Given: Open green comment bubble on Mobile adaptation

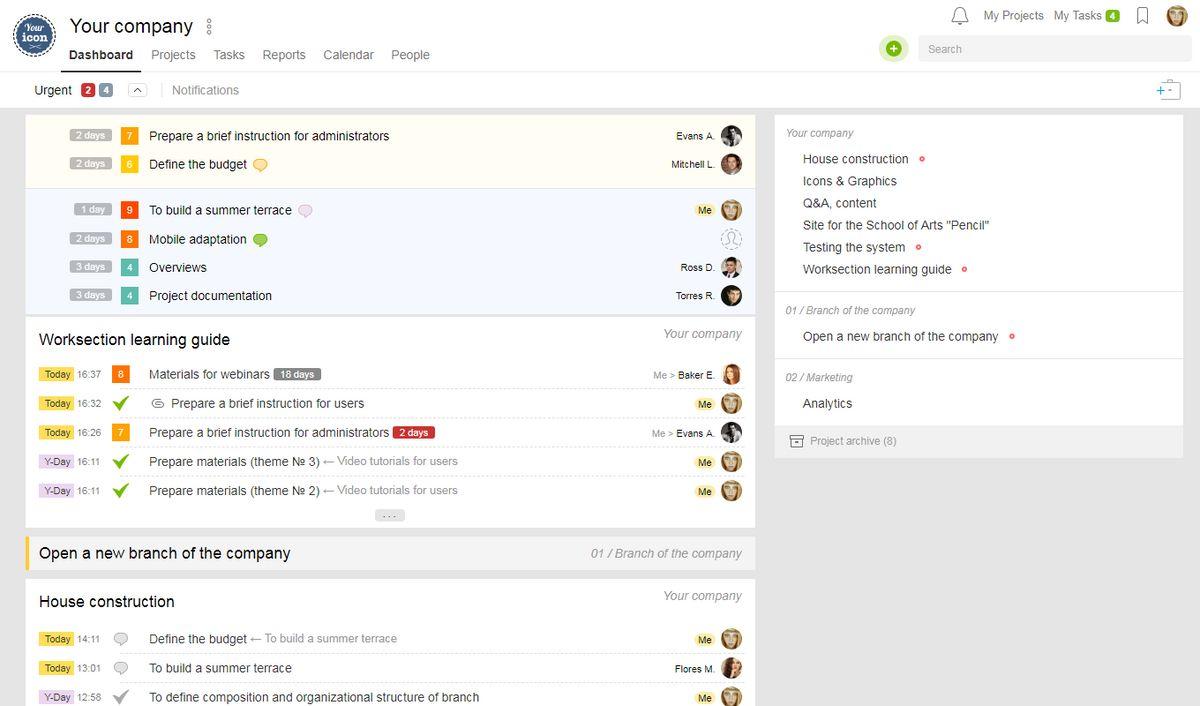Looking at the screenshot, I should click(x=260, y=240).
